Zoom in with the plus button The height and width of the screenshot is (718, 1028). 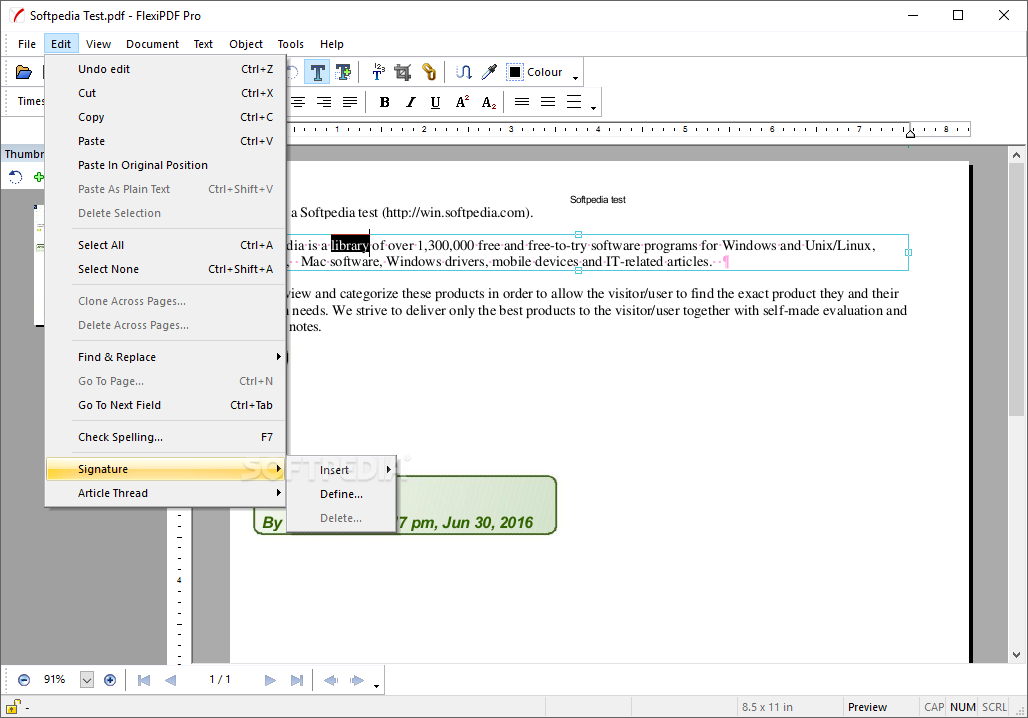(110, 680)
